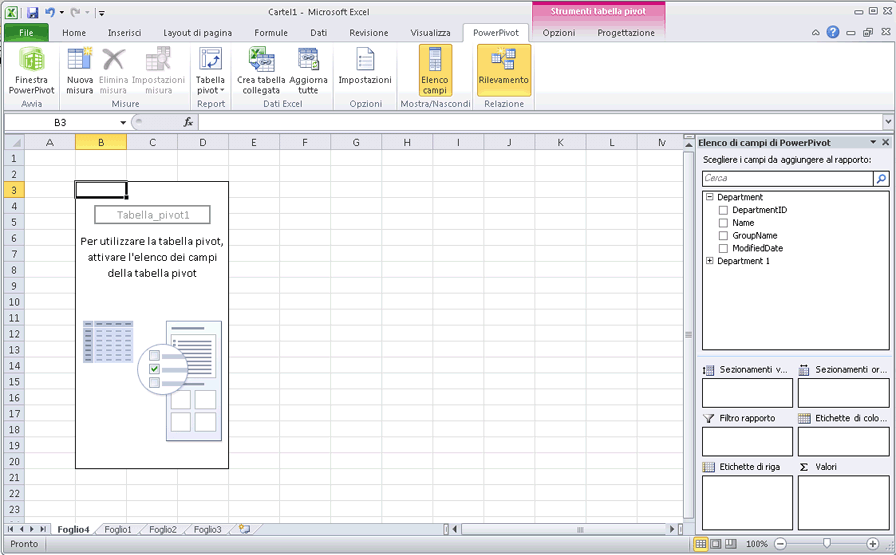Click the Cerca field search box

788,178
